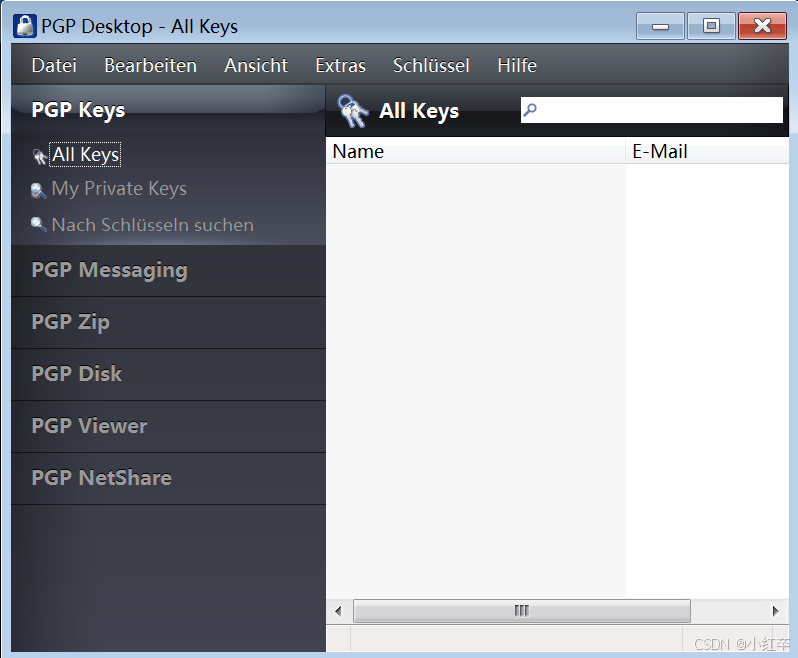This screenshot has height=658, width=798.
Task: Click the magnifier icon beside Nach Schlüsseln suchen
Action: (38, 224)
